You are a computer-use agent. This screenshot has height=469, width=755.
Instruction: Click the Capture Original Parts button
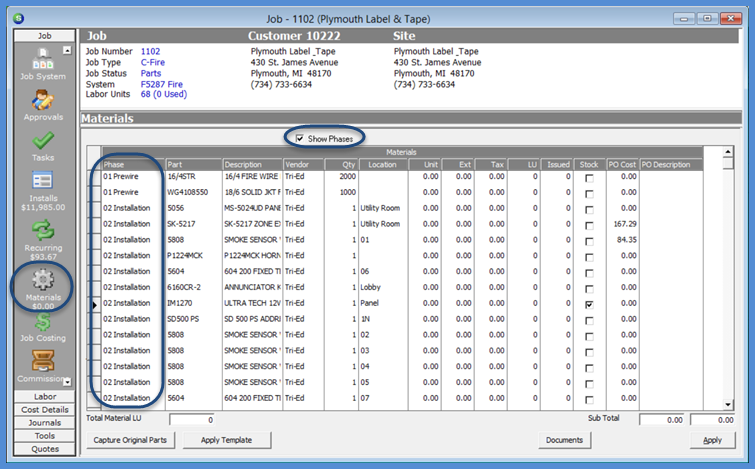coord(131,440)
